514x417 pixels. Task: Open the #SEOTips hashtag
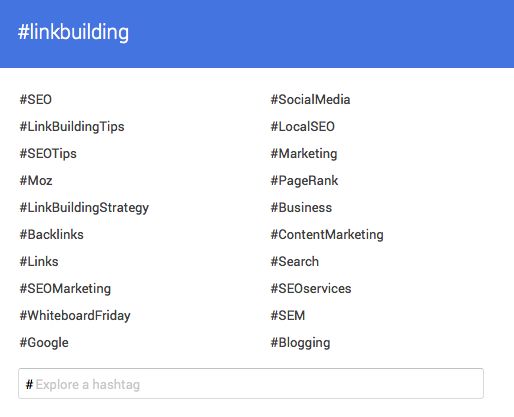pyautogui.click(x=48, y=154)
